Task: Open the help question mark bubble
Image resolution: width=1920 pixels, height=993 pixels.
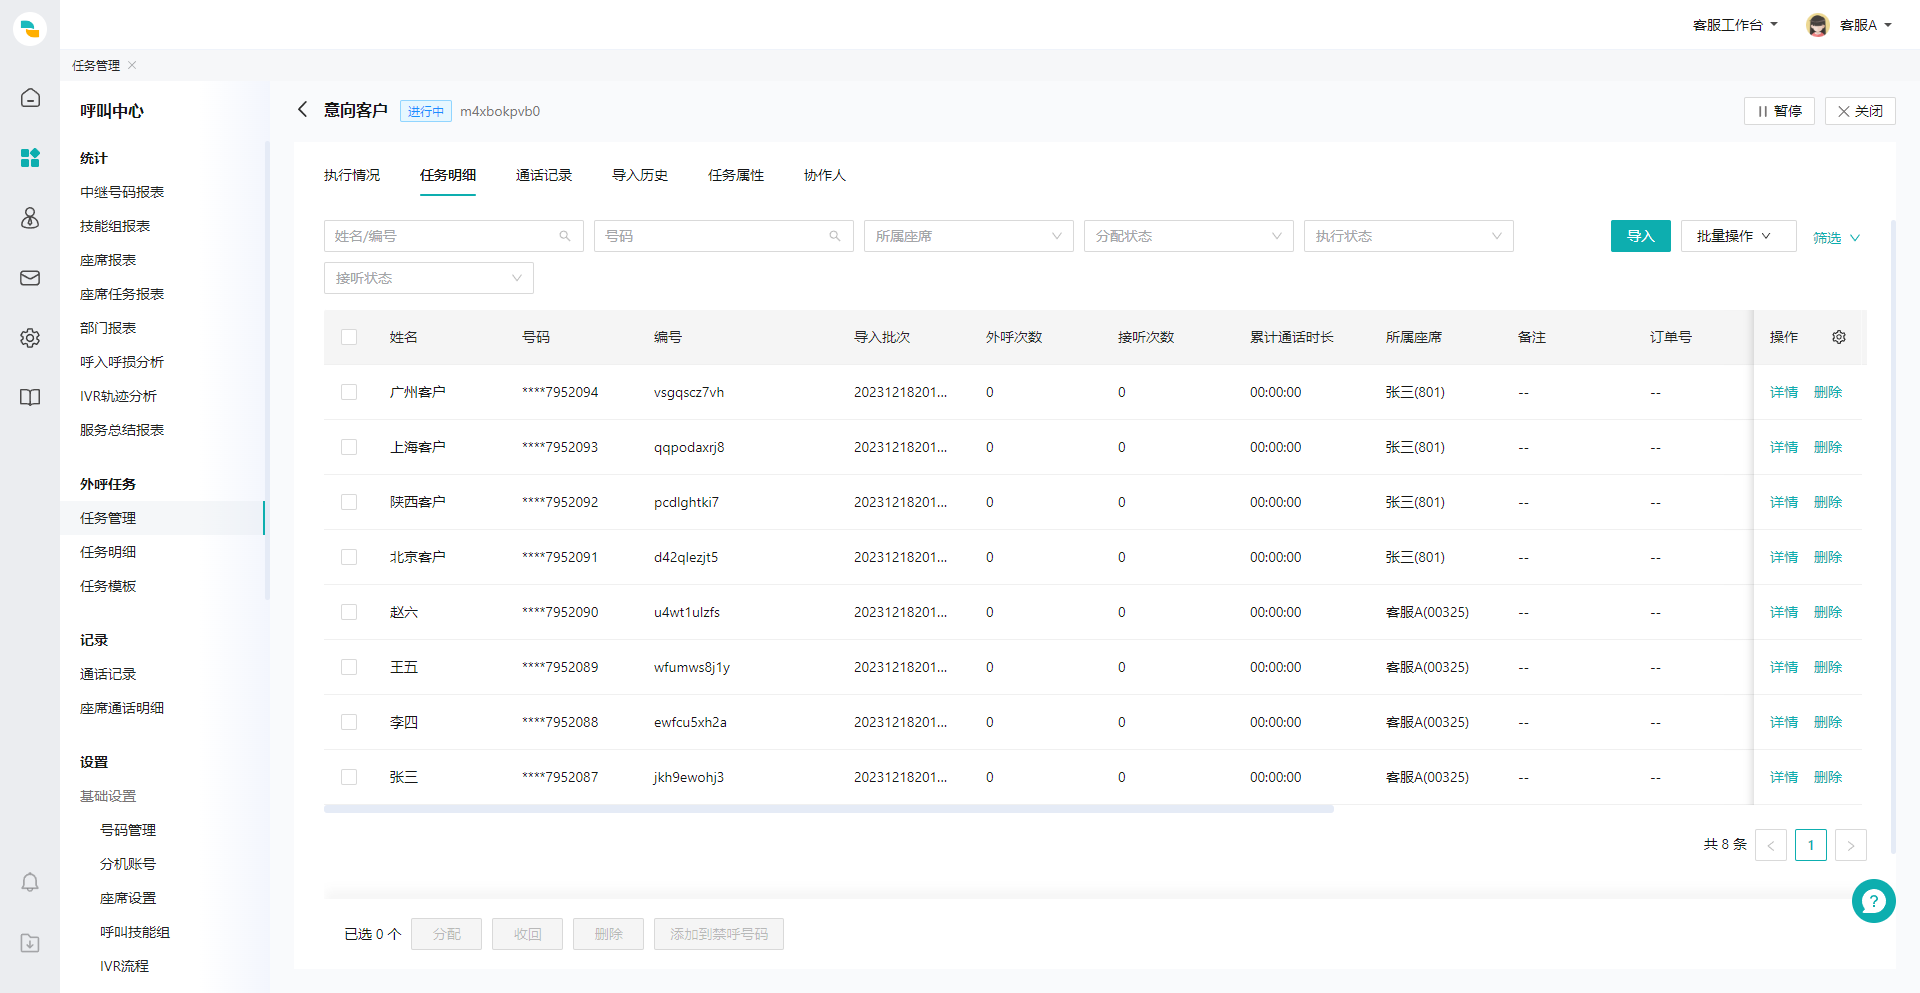Action: click(1873, 901)
